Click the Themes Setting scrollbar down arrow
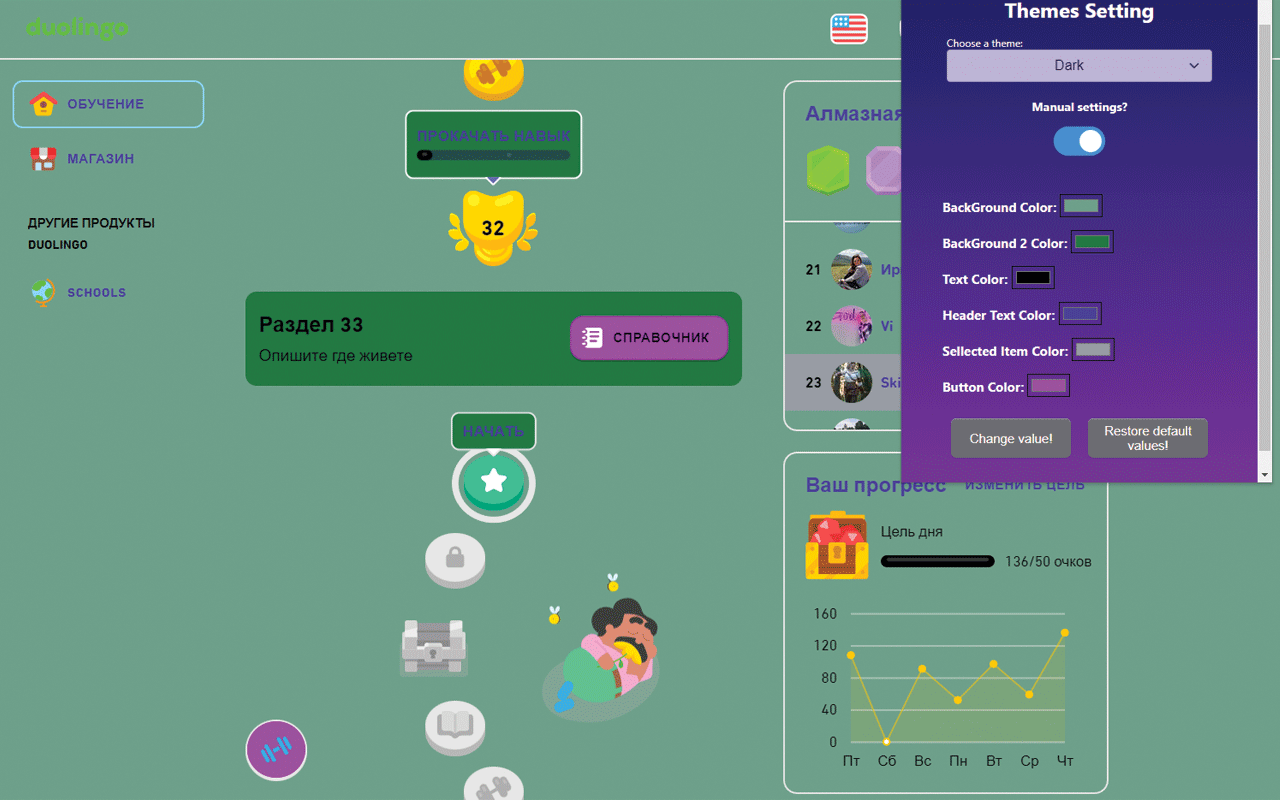This screenshot has height=800, width=1280. pyautogui.click(x=1265, y=474)
